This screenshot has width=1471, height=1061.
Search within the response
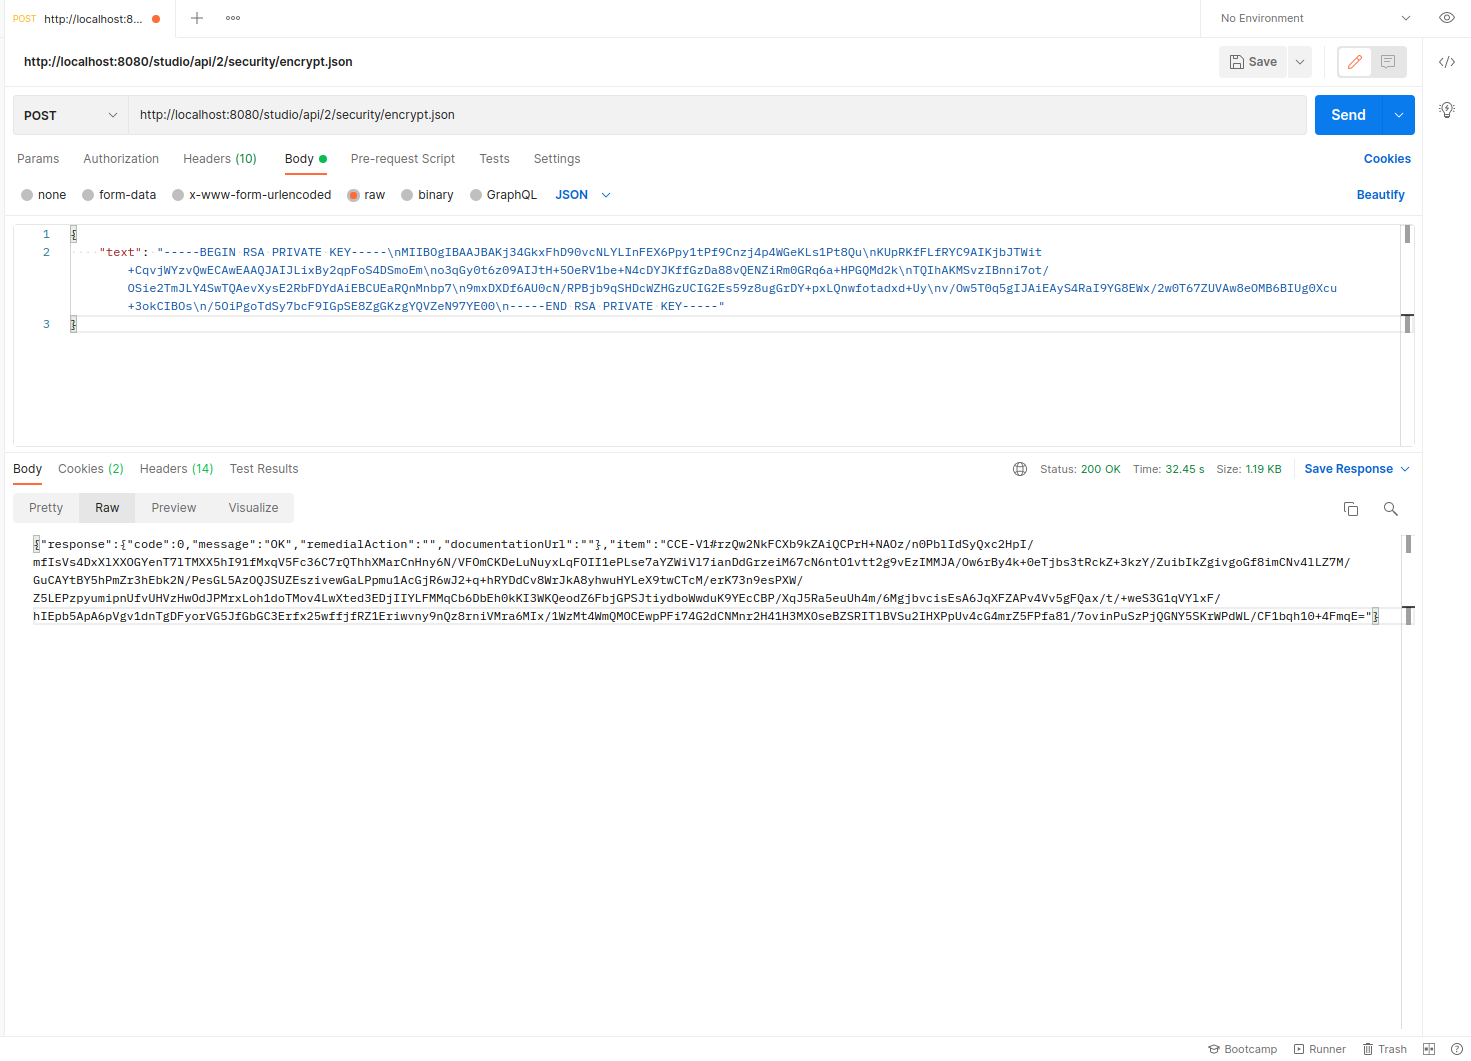click(x=1390, y=508)
